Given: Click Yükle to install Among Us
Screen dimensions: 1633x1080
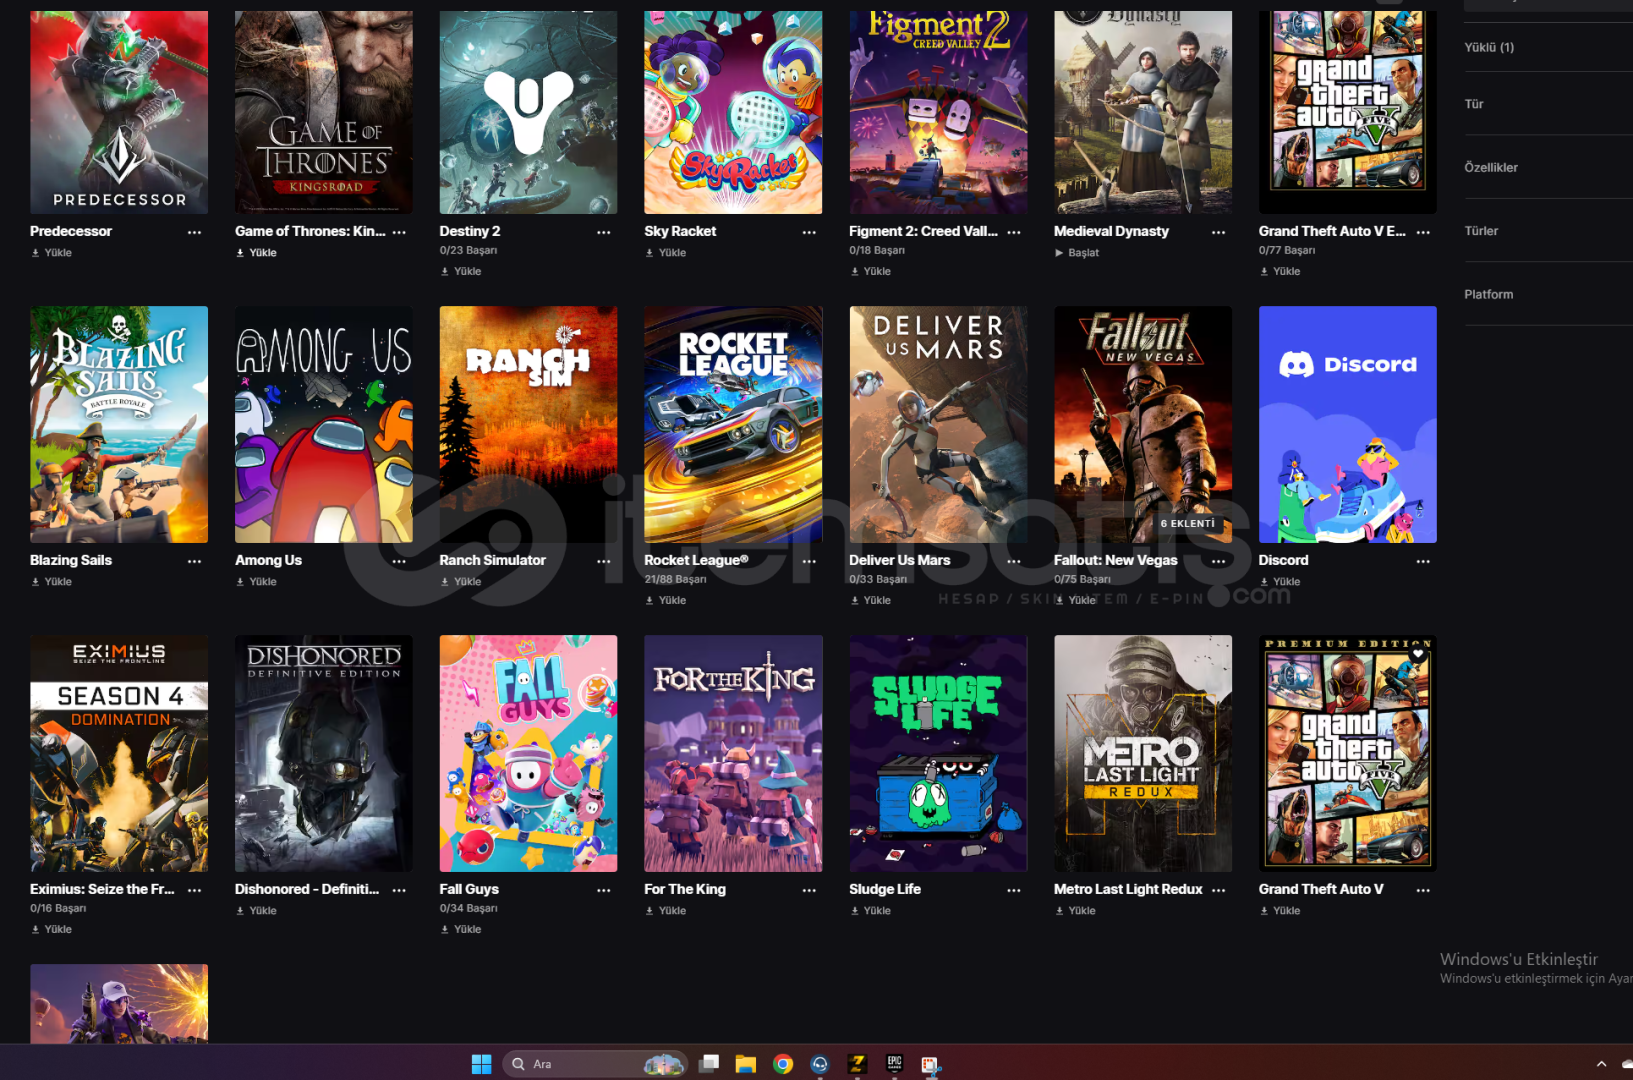Looking at the screenshot, I should click(x=257, y=582).
